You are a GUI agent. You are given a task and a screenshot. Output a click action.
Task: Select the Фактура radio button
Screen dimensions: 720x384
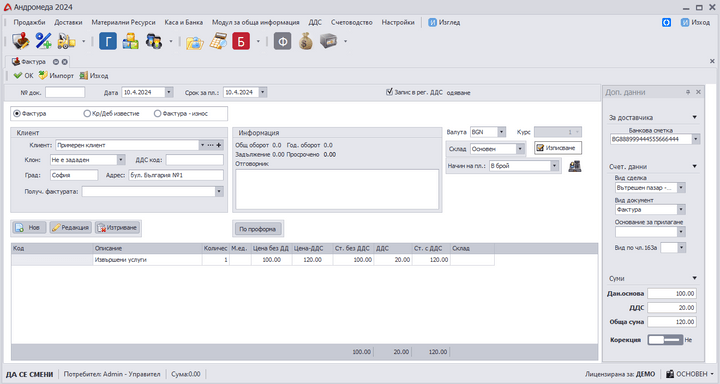click(x=17, y=113)
